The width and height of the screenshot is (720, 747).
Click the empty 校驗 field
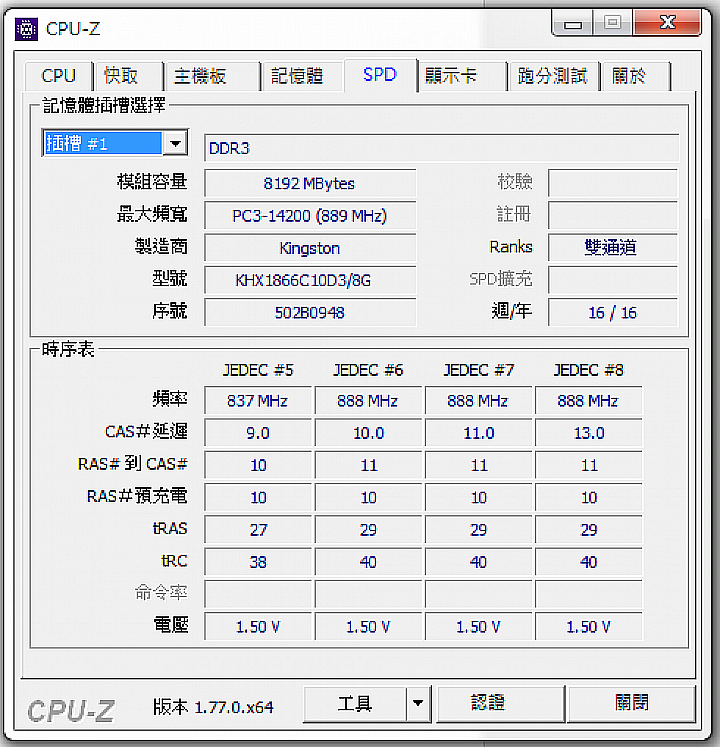[613, 183]
